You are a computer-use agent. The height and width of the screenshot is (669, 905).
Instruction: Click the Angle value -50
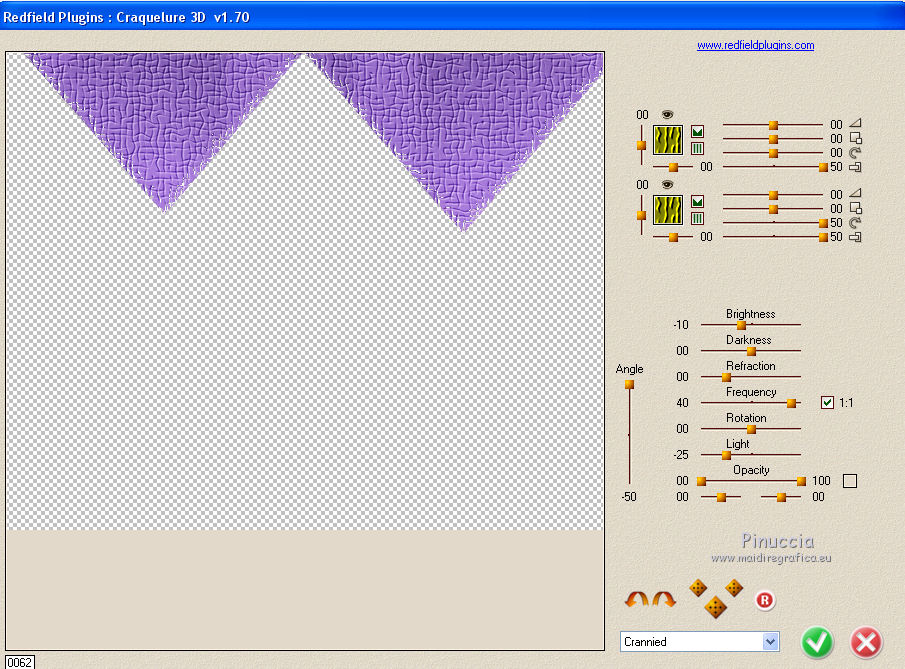(629, 497)
